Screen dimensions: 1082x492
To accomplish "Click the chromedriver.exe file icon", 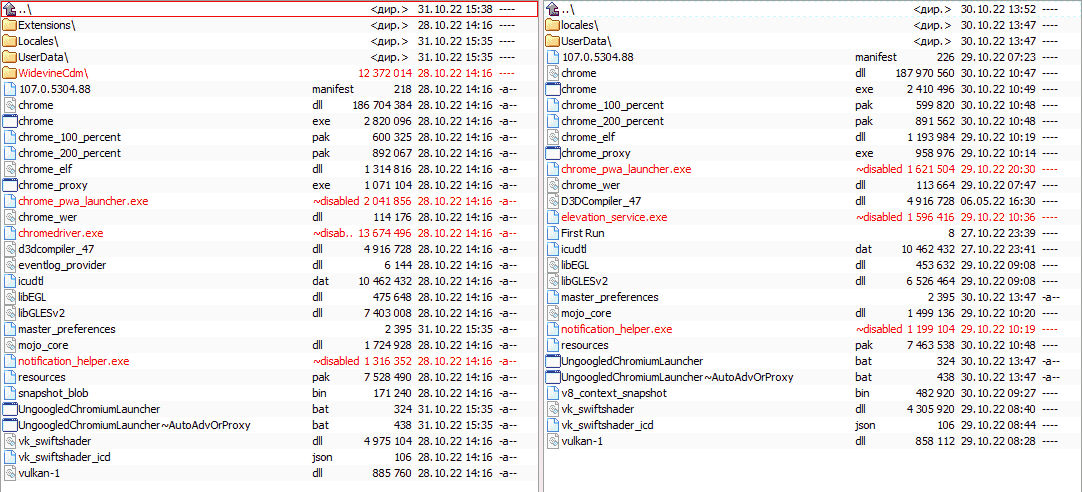I will [x=10, y=233].
